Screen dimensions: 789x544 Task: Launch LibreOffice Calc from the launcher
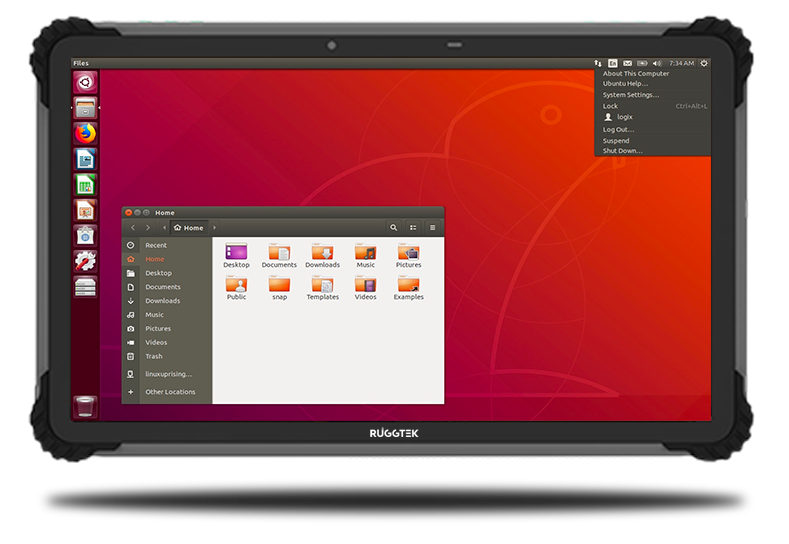pos(85,184)
